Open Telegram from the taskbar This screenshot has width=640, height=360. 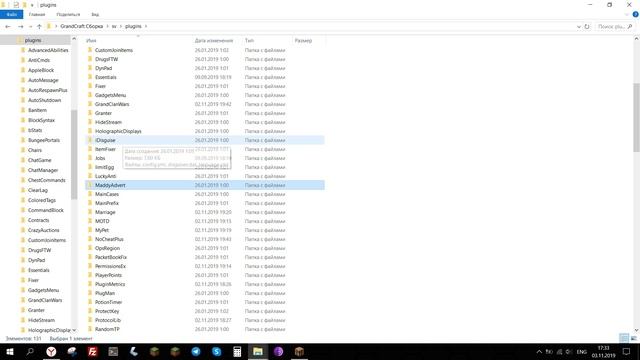196,351
